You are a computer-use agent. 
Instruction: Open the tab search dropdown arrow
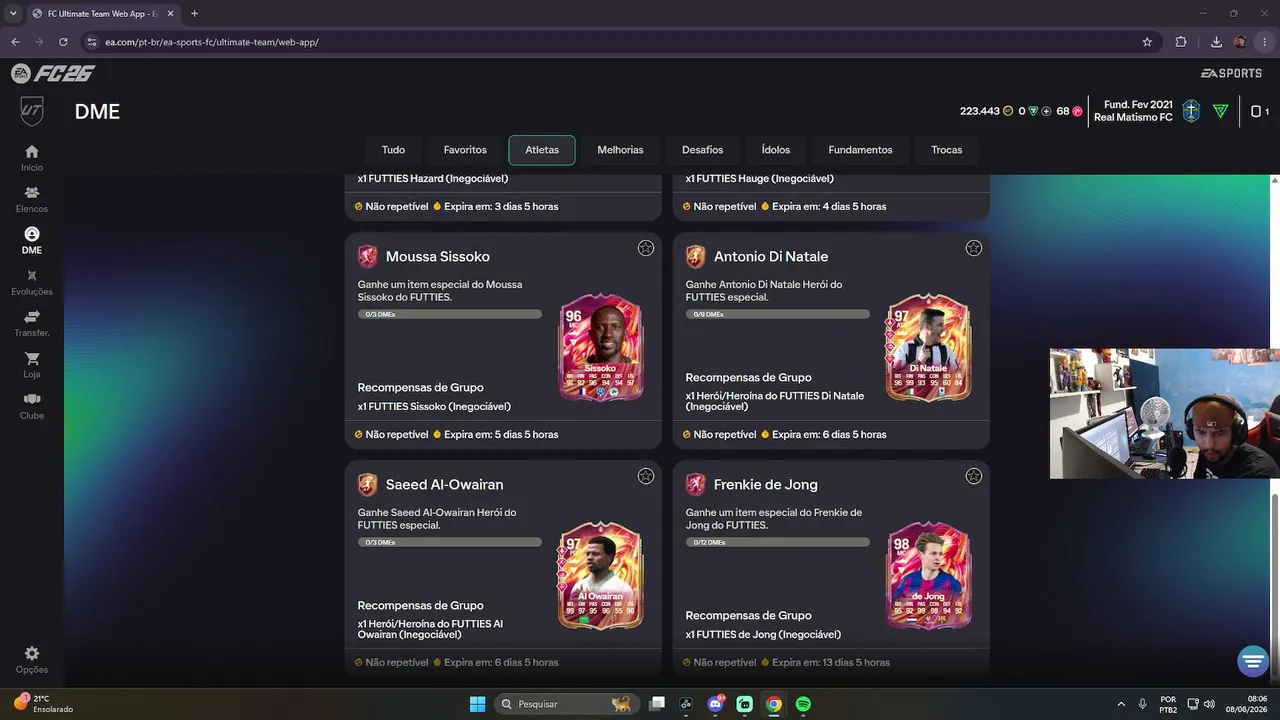pos(13,14)
